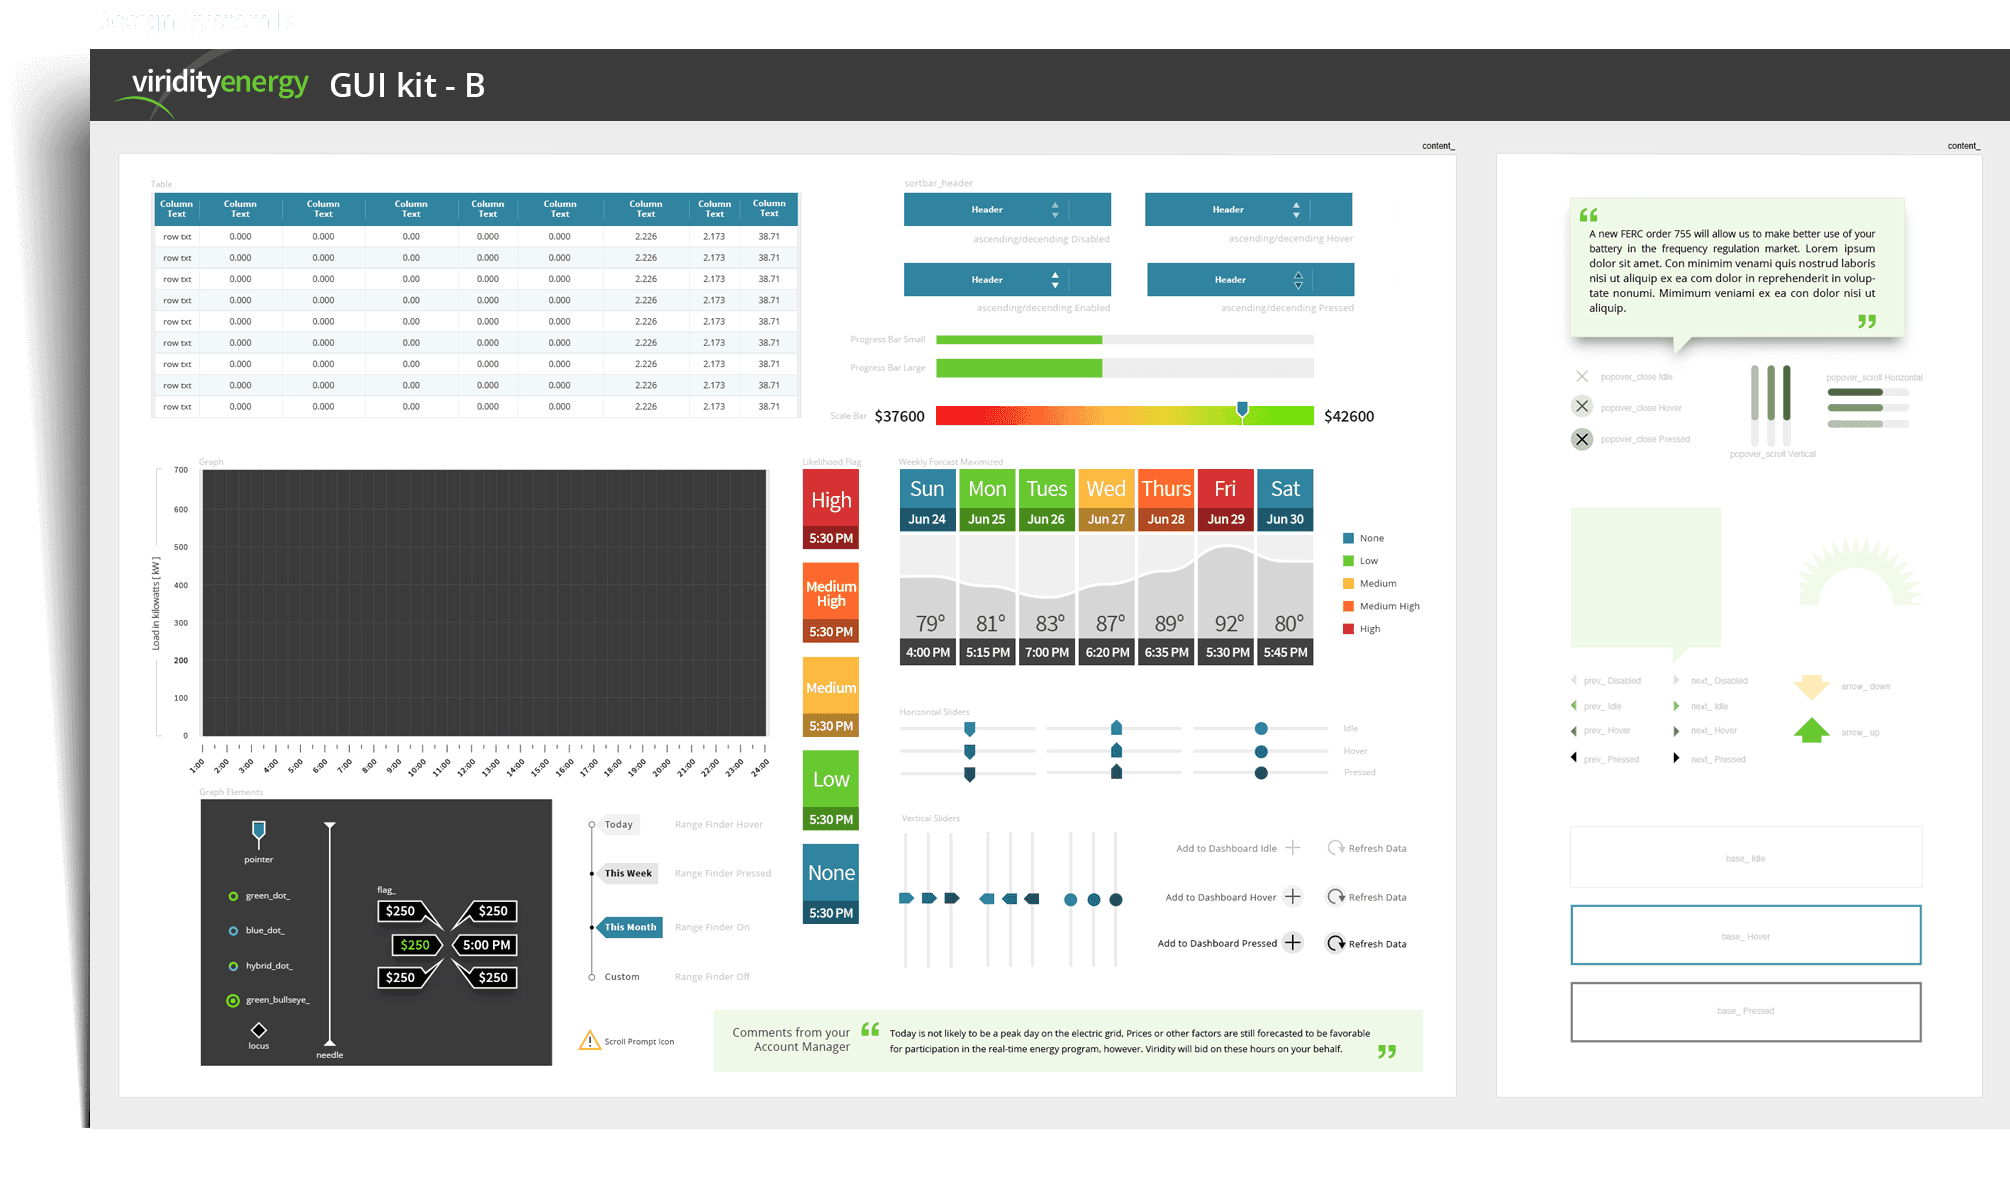Click the base_ Hover blue outlined box
The image size is (2010, 1184).
click(x=1745, y=935)
